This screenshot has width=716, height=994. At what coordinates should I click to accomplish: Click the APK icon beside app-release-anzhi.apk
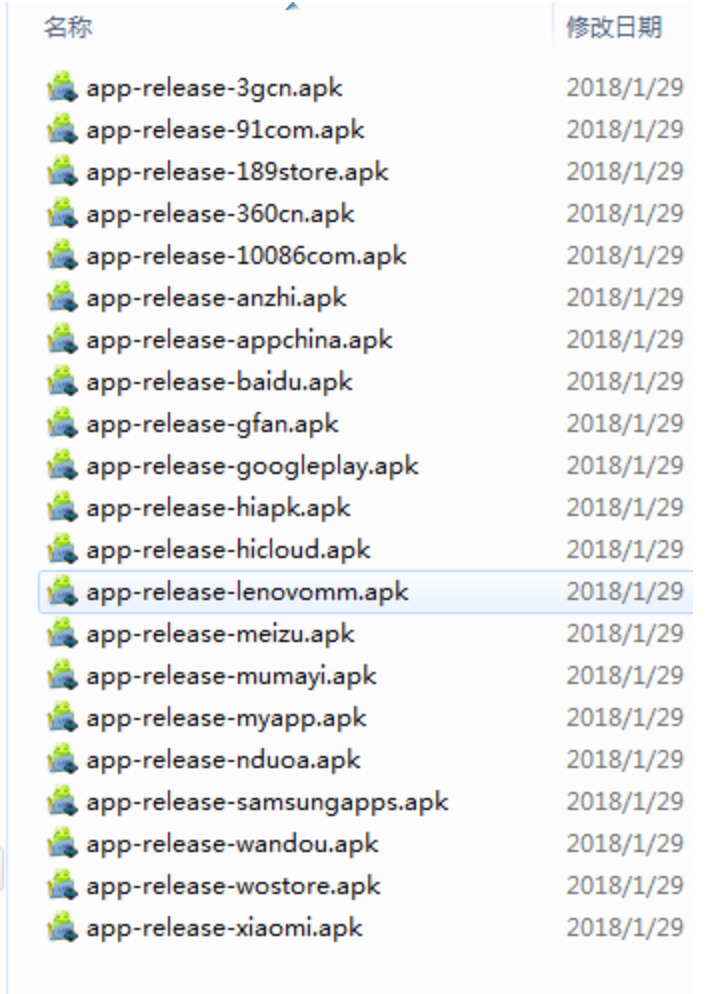(62, 297)
